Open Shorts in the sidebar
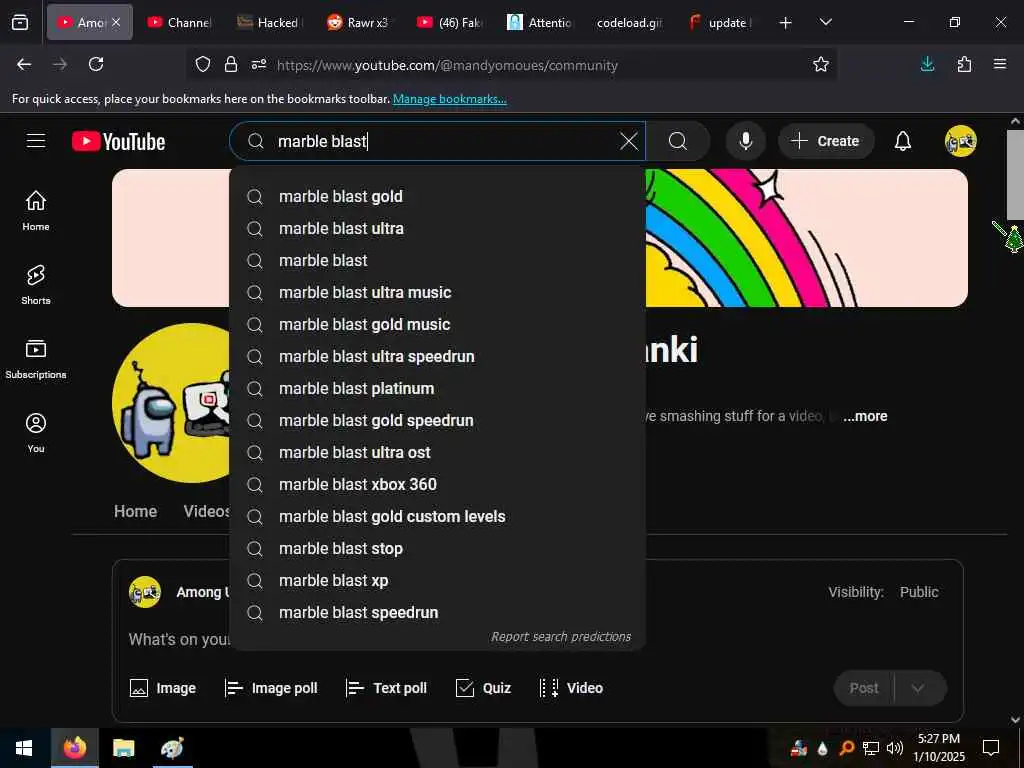This screenshot has height=768, width=1024. click(x=36, y=285)
